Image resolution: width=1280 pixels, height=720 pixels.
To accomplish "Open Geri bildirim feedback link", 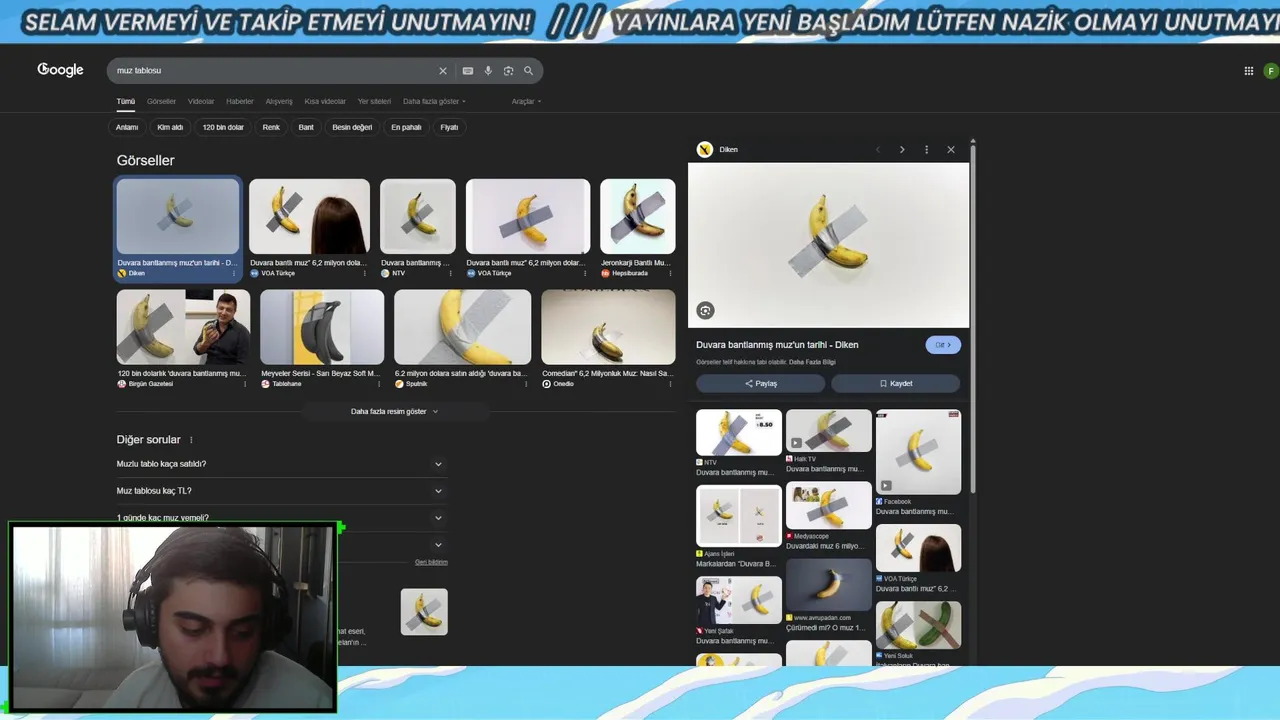I will point(431,562).
